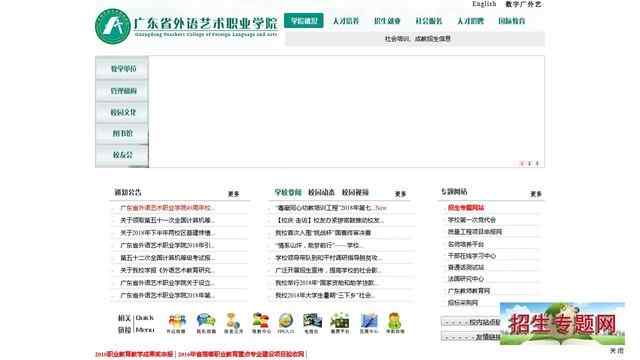Click the 社会培训 submenu link

coord(397,39)
